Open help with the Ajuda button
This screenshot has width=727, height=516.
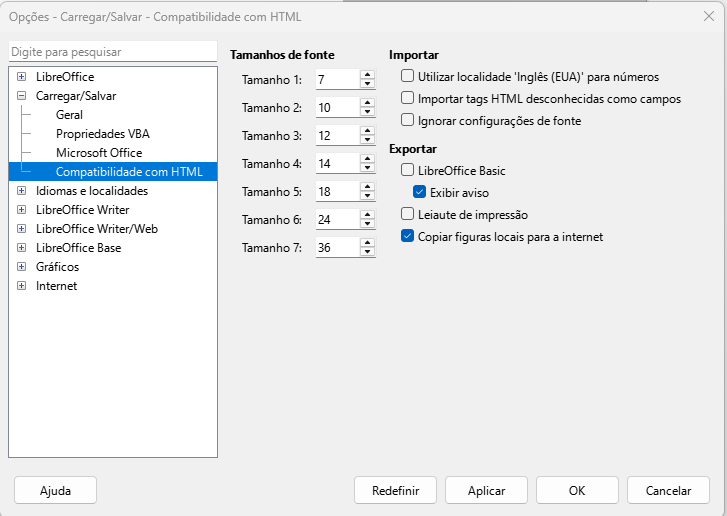(x=55, y=490)
